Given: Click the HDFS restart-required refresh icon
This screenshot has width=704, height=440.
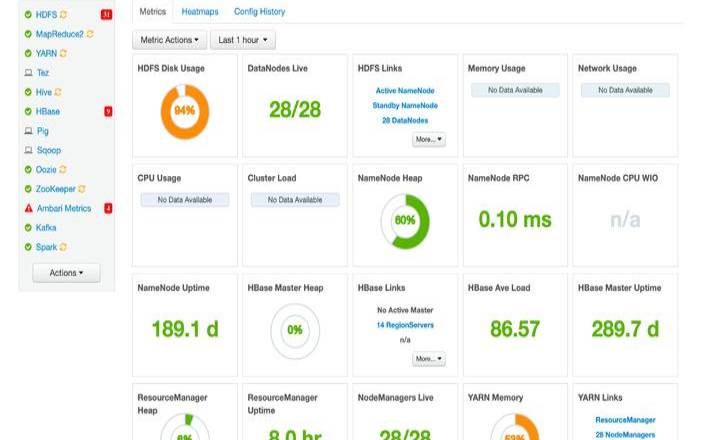Looking at the screenshot, I should [64, 16].
